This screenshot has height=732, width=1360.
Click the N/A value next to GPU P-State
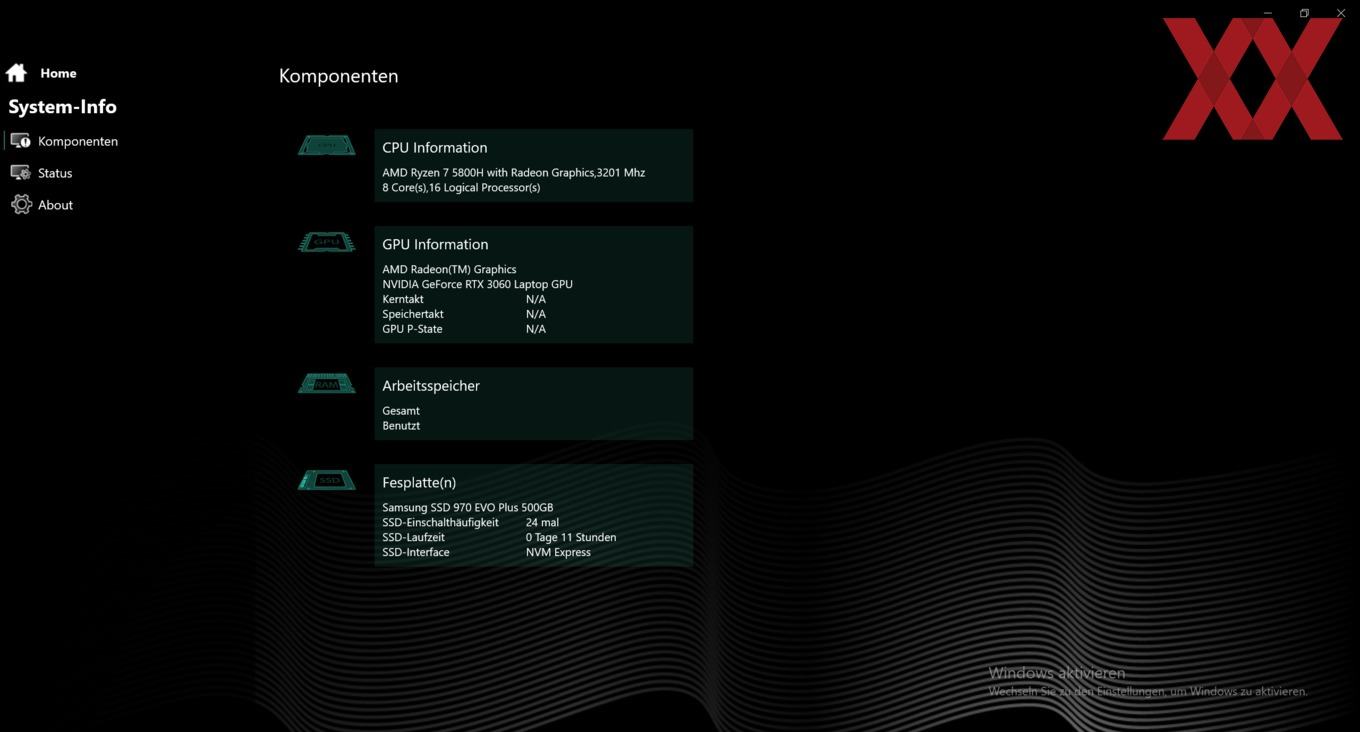(x=536, y=329)
